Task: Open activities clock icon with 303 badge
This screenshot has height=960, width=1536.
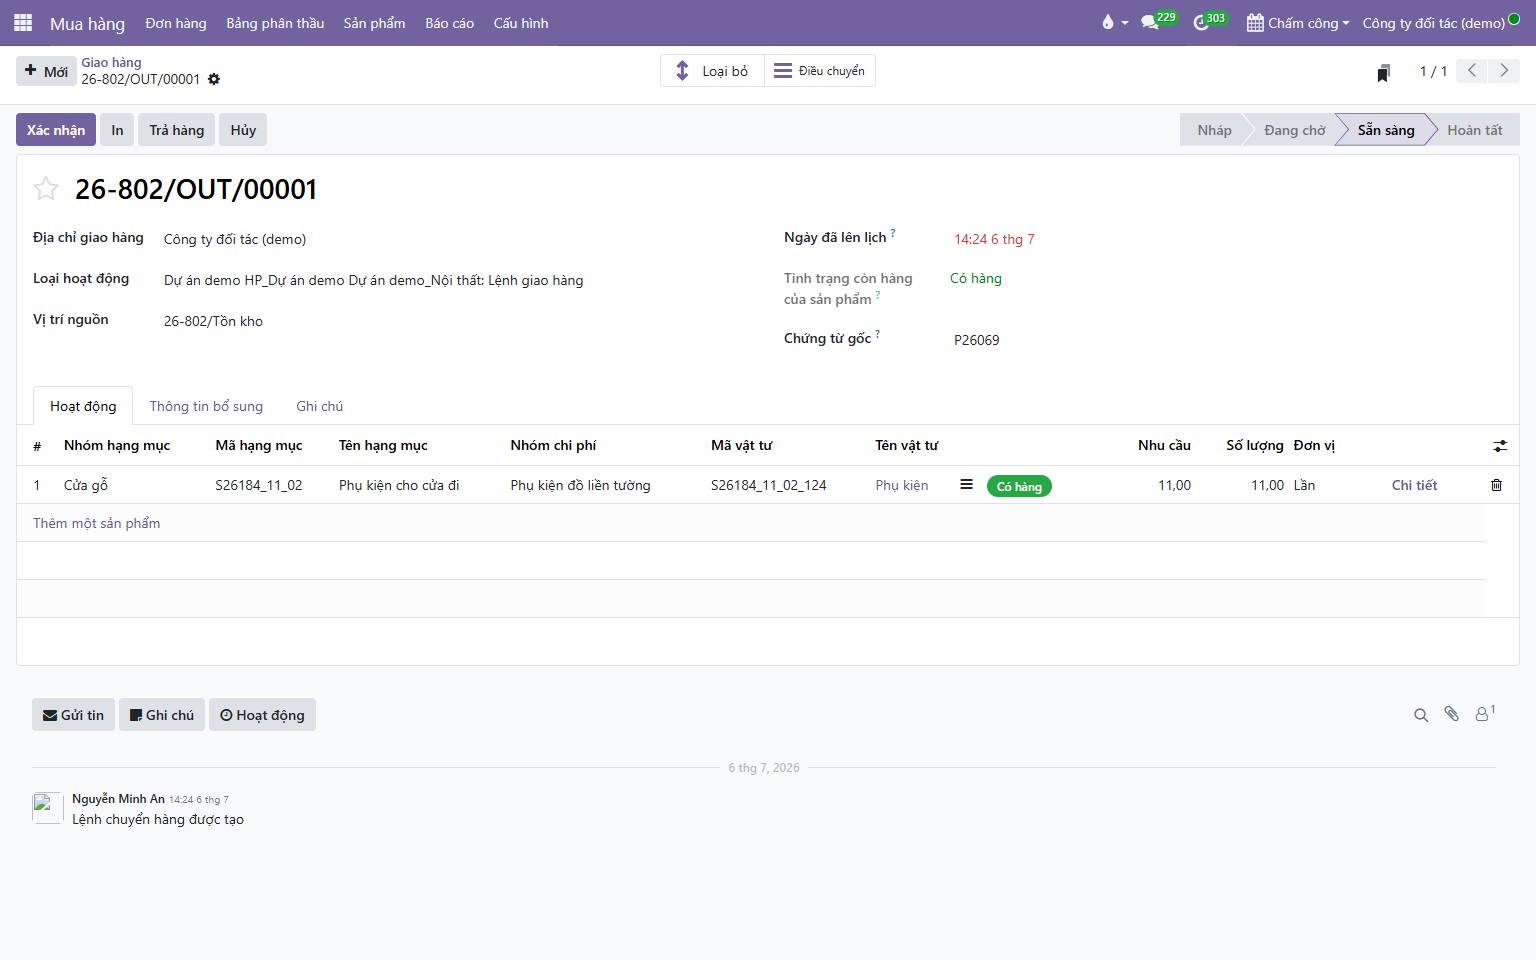Action: click(x=1201, y=22)
